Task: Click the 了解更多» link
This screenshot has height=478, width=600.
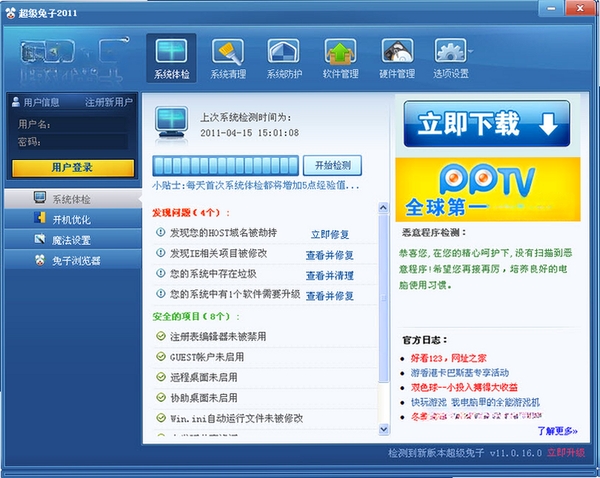Action: point(557,431)
